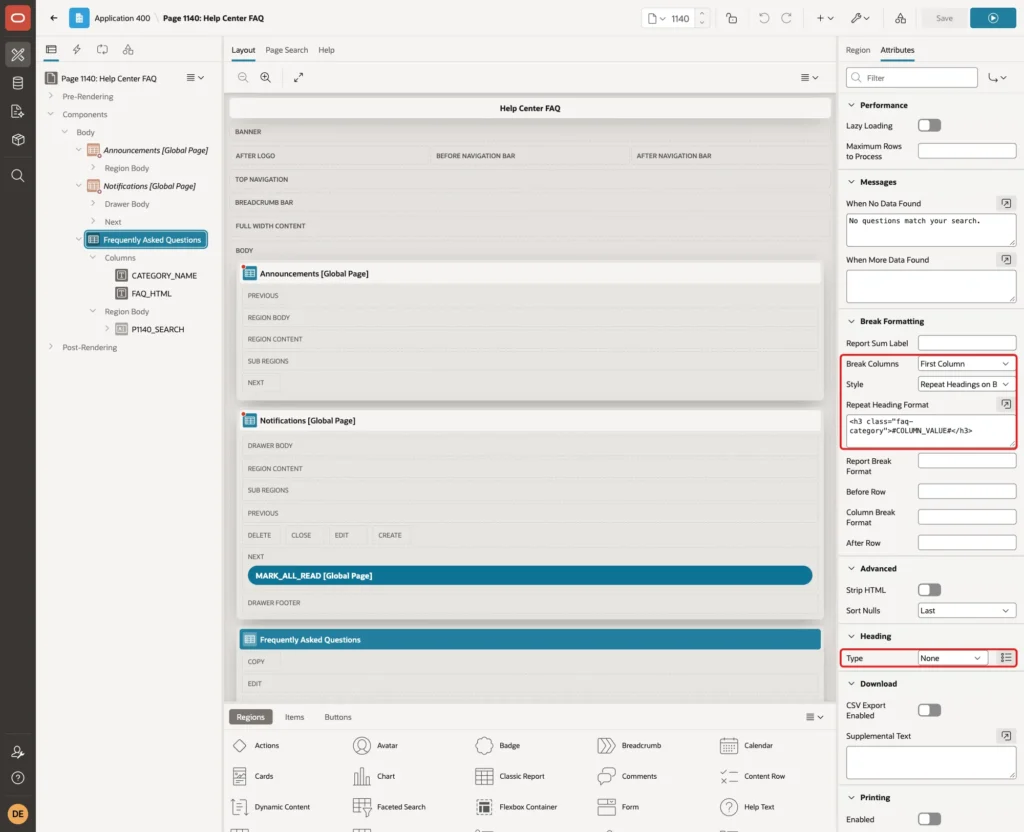This screenshot has height=832, width=1024.
Task: Expand the layout to full screen
Action: (x=298, y=77)
